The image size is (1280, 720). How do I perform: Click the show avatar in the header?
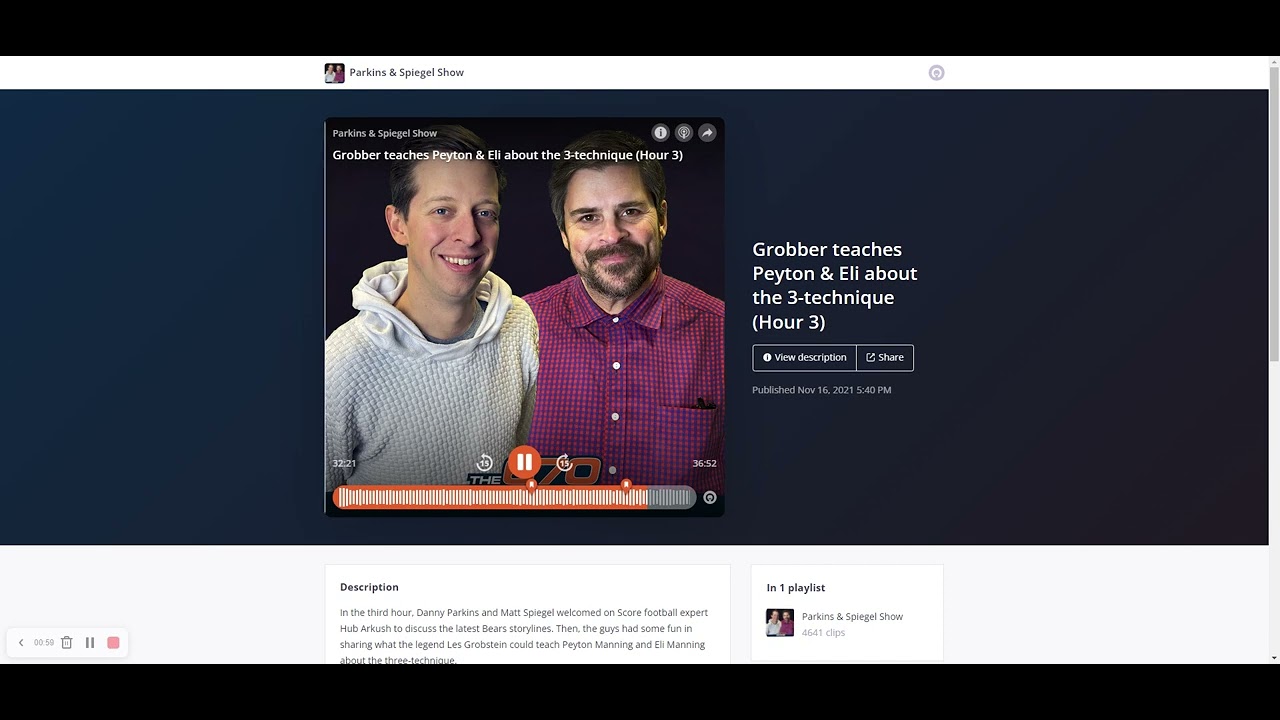point(335,73)
